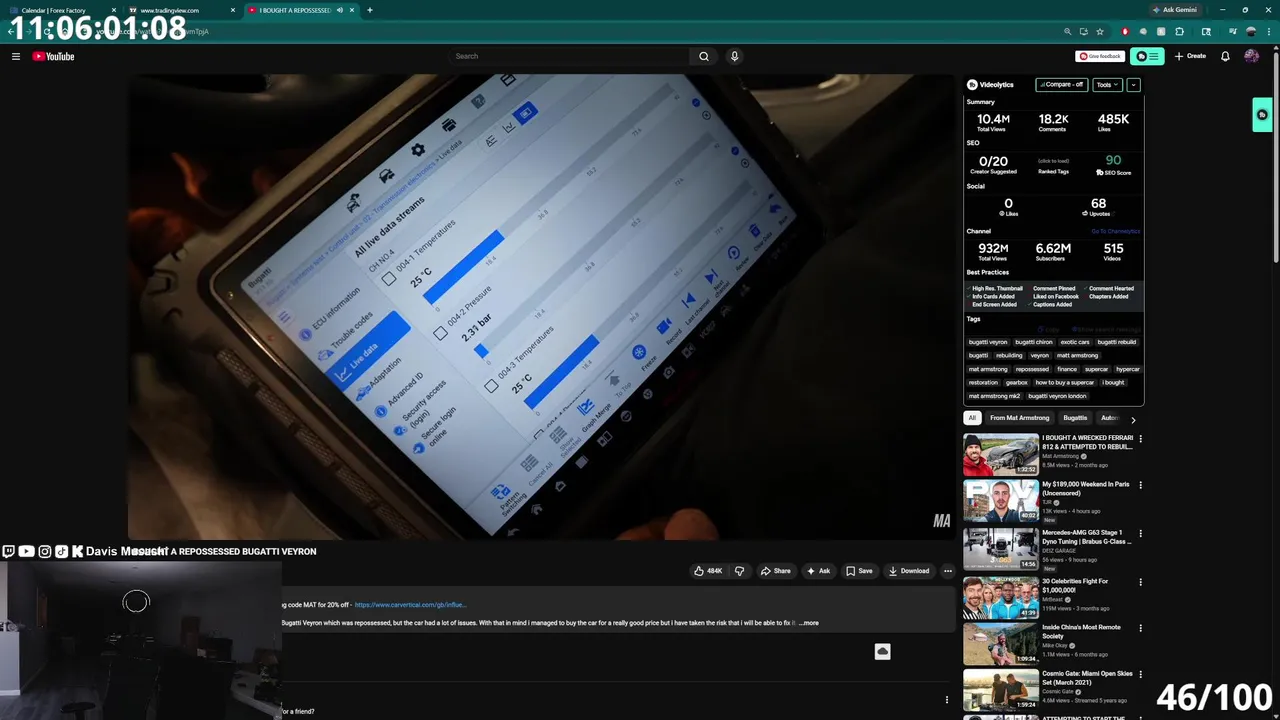This screenshot has width=1280, height=720.
Task: Open options menu for Mercedes-AMG G63 video
Action: [1140, 533]
